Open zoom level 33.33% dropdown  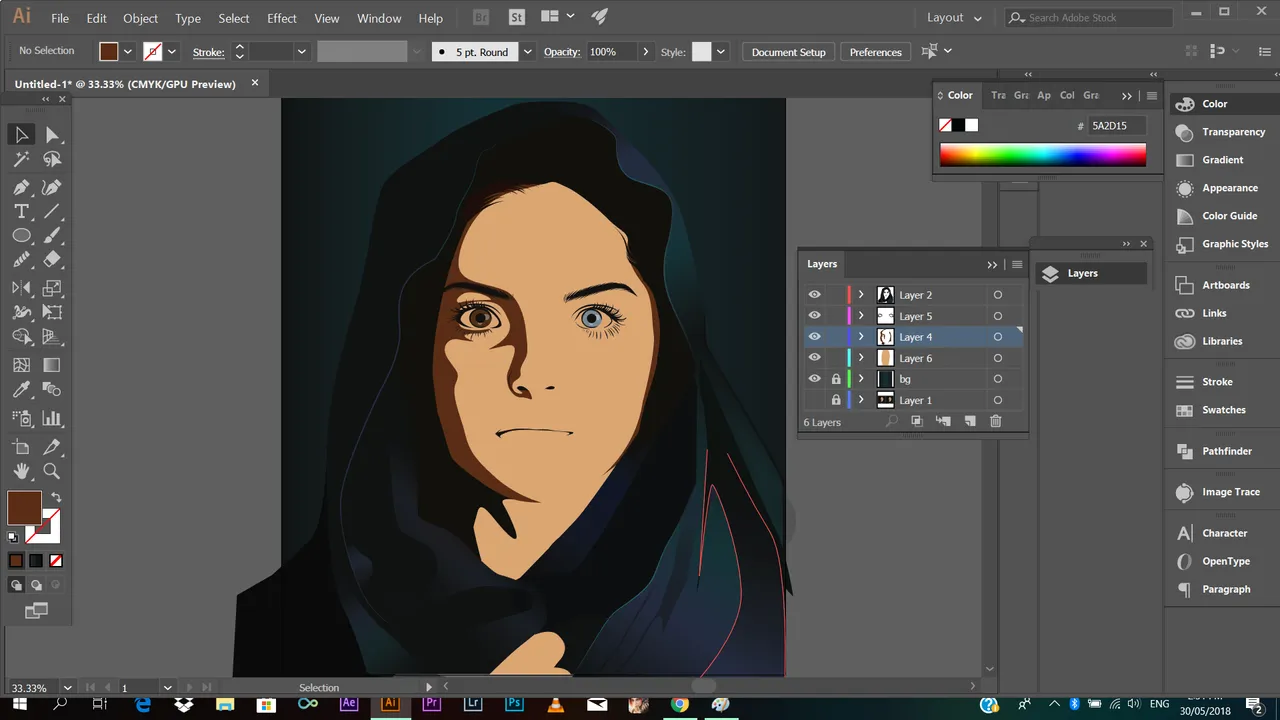(68, 688)
